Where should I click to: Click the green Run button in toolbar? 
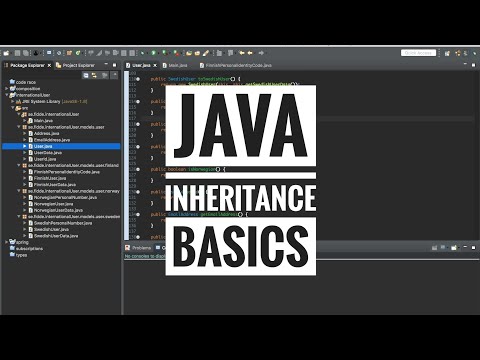[x=153, y=53]
